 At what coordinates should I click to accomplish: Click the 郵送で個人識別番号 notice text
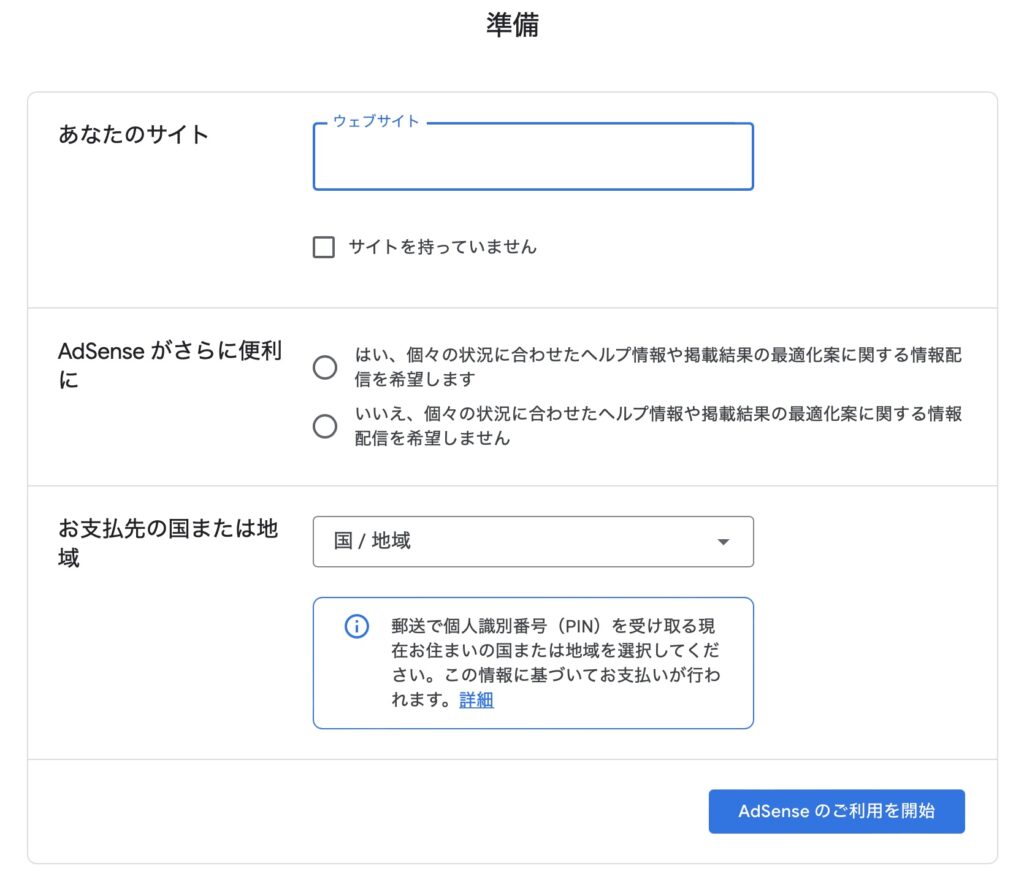[x=556, y=662]
